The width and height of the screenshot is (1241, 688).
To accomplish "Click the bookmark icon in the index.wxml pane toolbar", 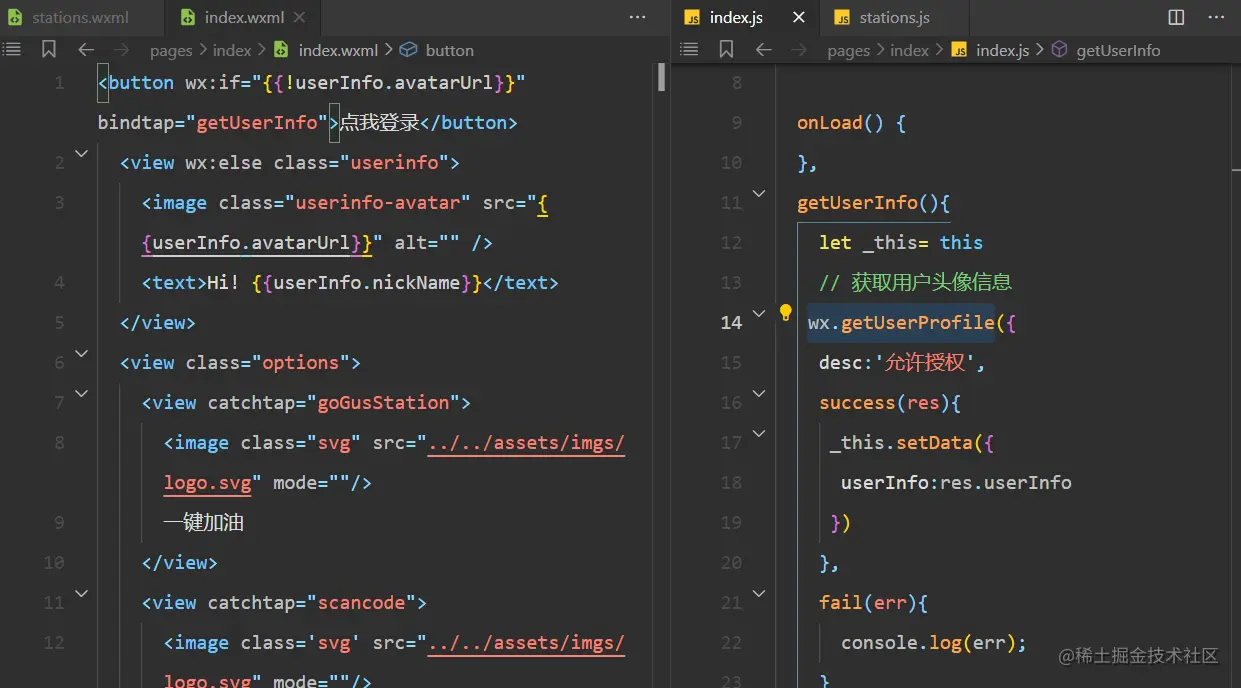I will (49, 49).
